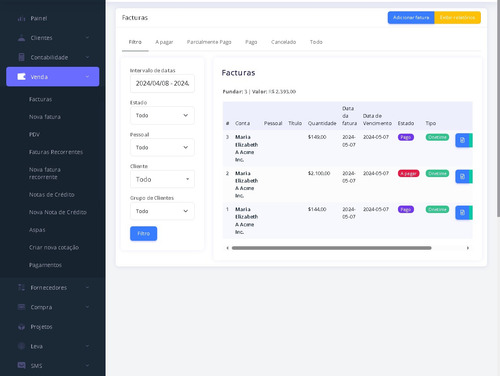Click the SMS message icon
The width and height of the screenshot is (500, 376).
click(x=21, y=365)
